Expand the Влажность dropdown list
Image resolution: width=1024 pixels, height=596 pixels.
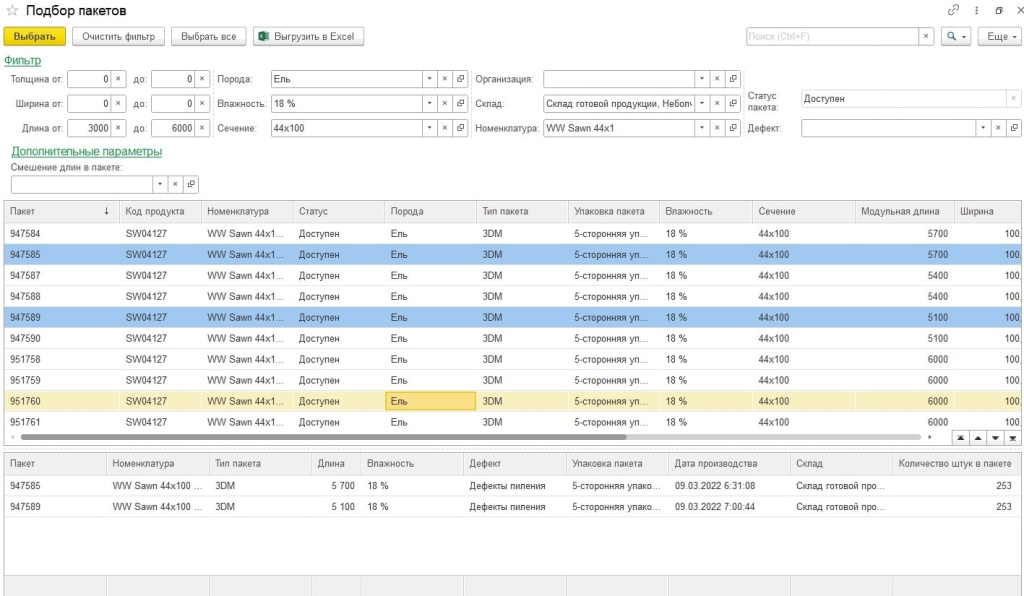pos(429,104)
